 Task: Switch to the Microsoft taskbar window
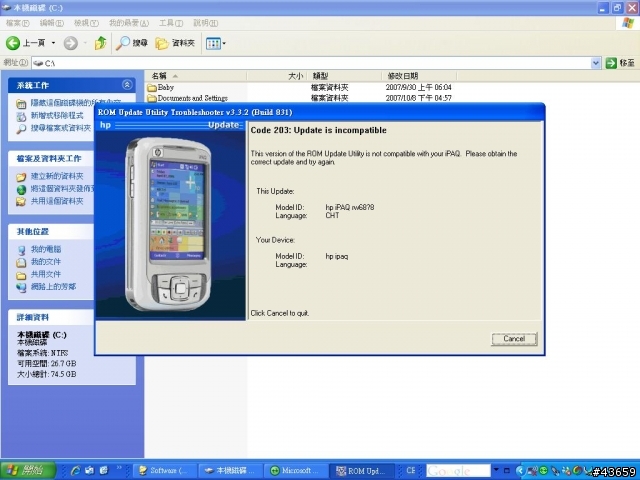pyautogui.click(x=296, y=471)
